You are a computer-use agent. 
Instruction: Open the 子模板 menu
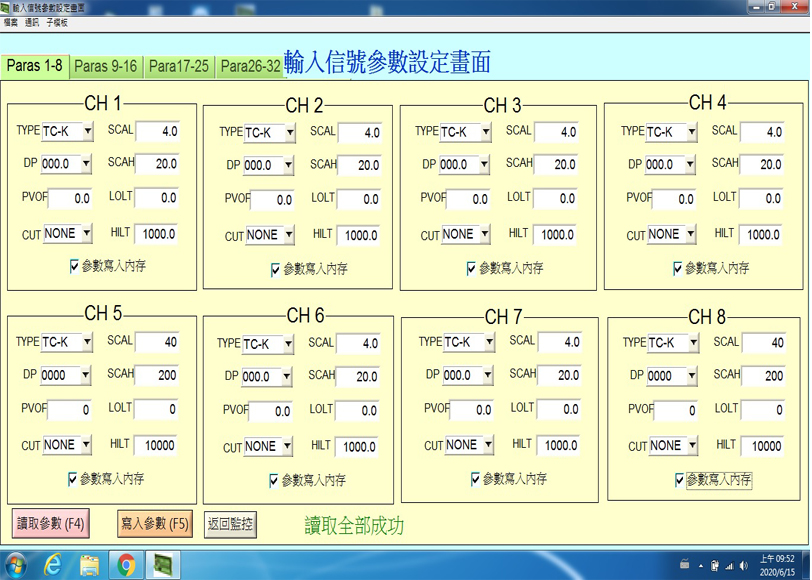point(57,23)
